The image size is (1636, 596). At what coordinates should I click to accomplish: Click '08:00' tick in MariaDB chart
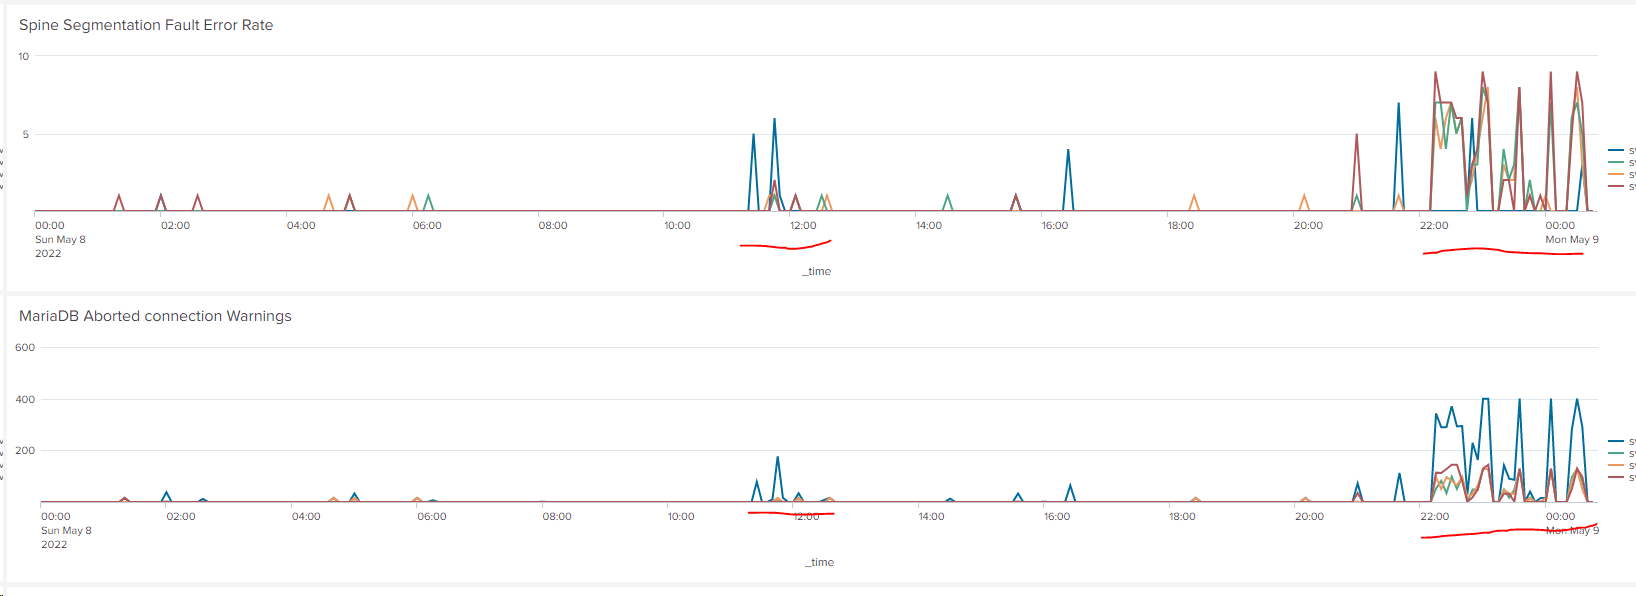pyautogui.click(x=557, y=516)
